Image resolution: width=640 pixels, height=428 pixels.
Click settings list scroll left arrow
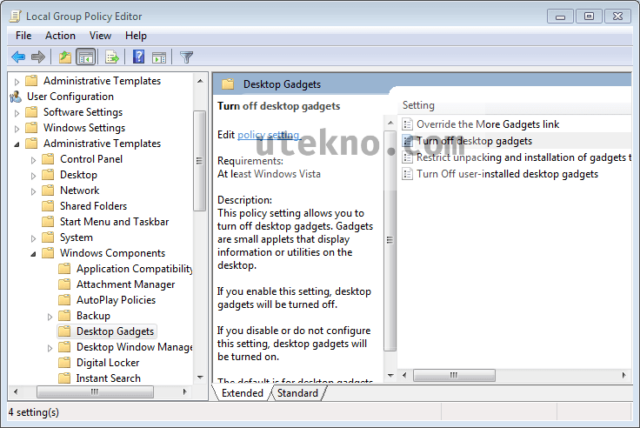404,375
